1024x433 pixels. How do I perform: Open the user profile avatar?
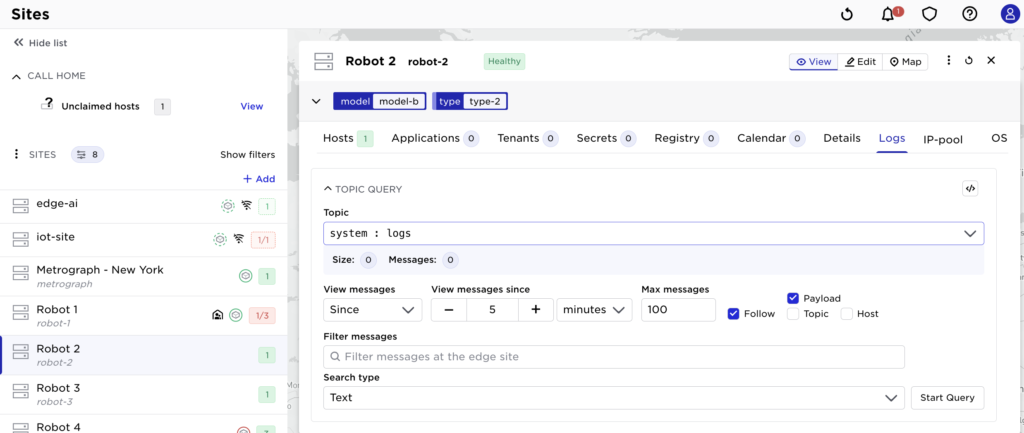pyautogui.click(x=1010, y=14)
